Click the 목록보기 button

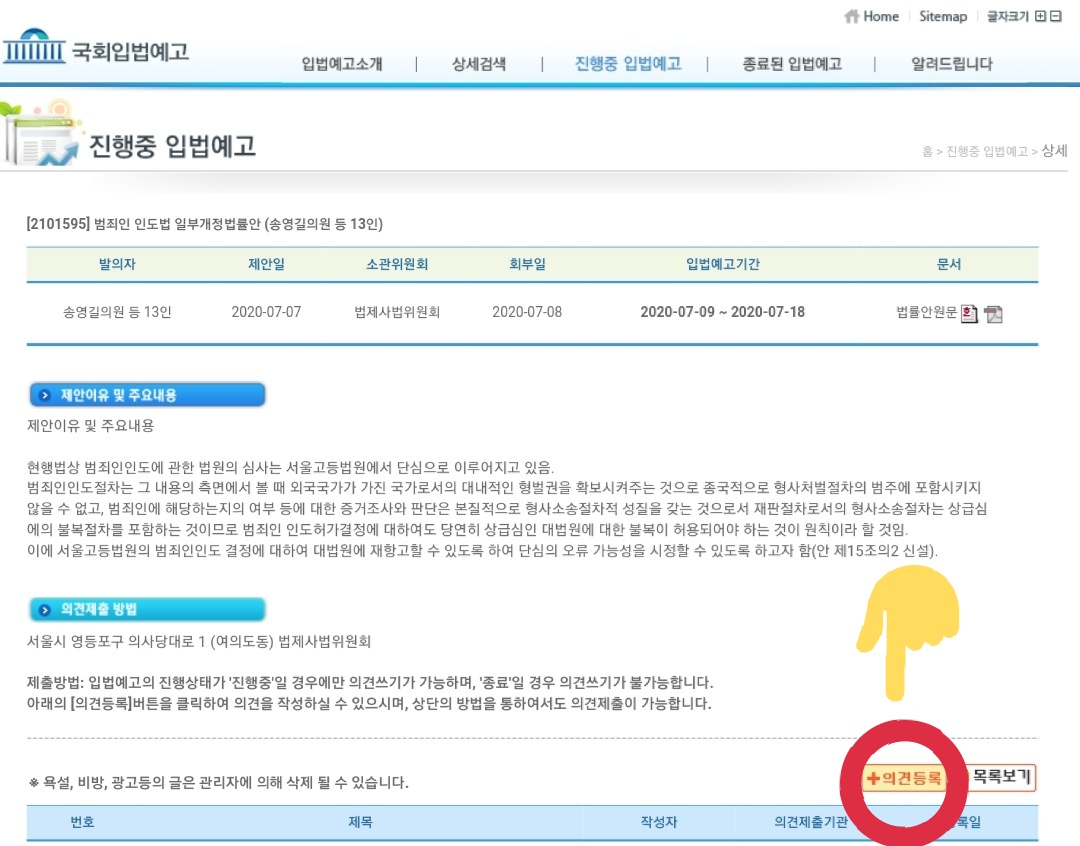click(x=1001, y=777)
